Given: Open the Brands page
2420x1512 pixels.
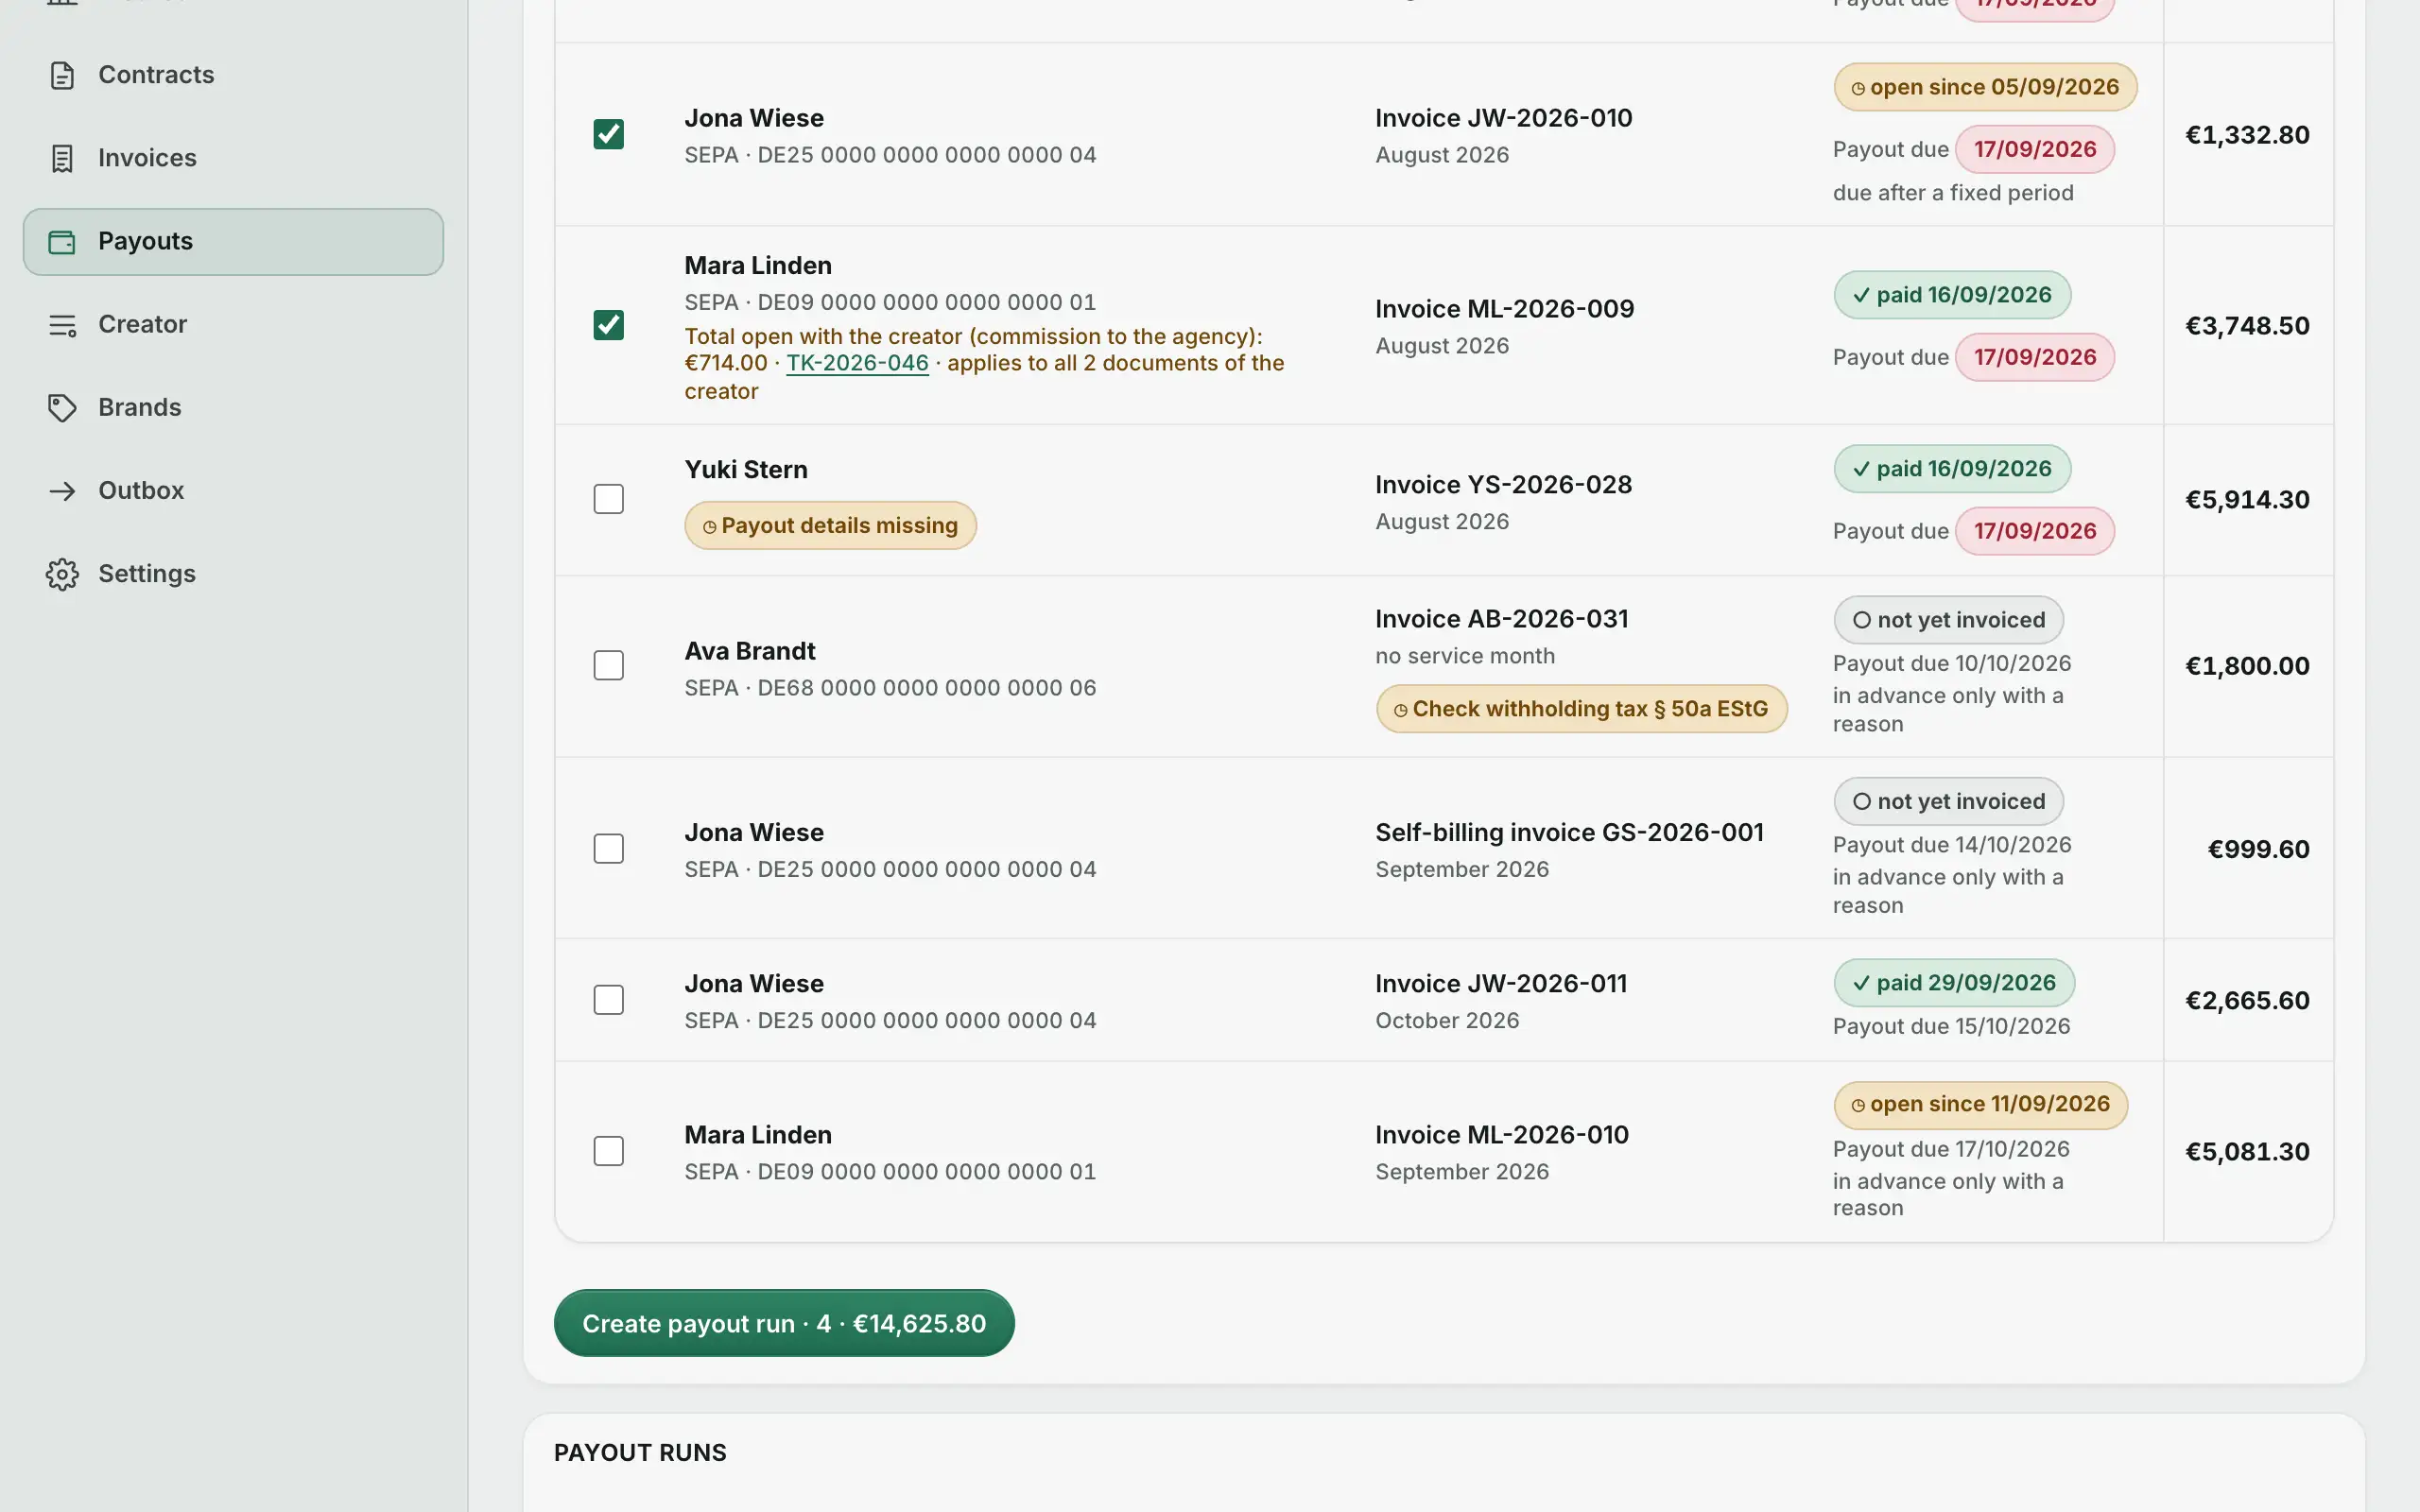Looking at the screenshot, I should tap(233, 408).
